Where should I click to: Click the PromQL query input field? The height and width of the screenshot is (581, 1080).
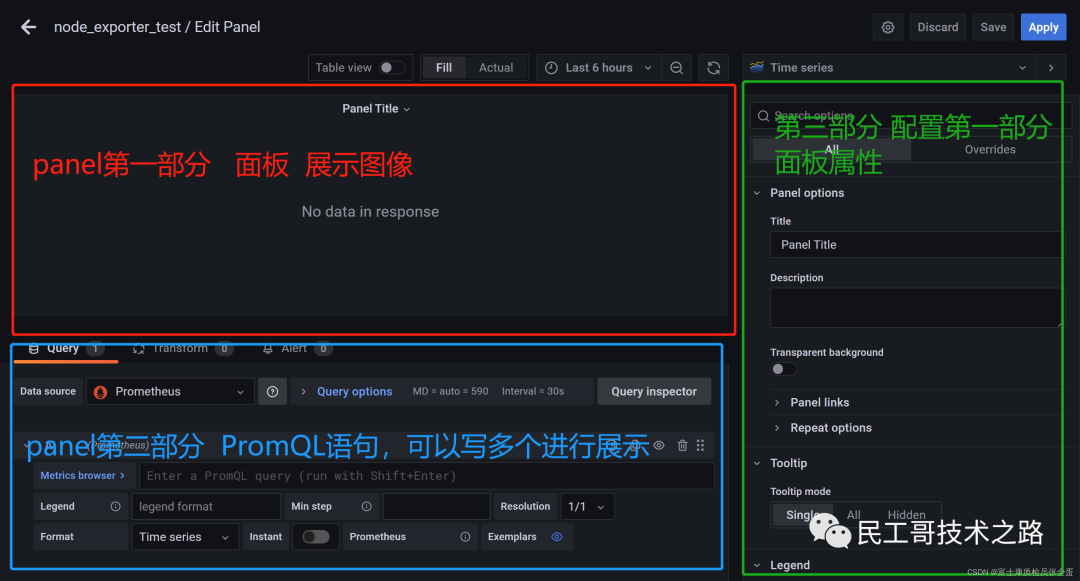pos(426,476)
